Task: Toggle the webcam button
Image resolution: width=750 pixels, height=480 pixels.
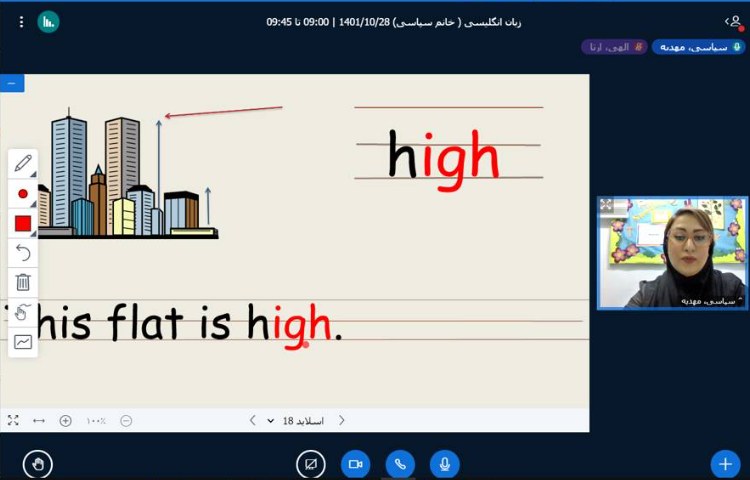Action: coord(355,464)
